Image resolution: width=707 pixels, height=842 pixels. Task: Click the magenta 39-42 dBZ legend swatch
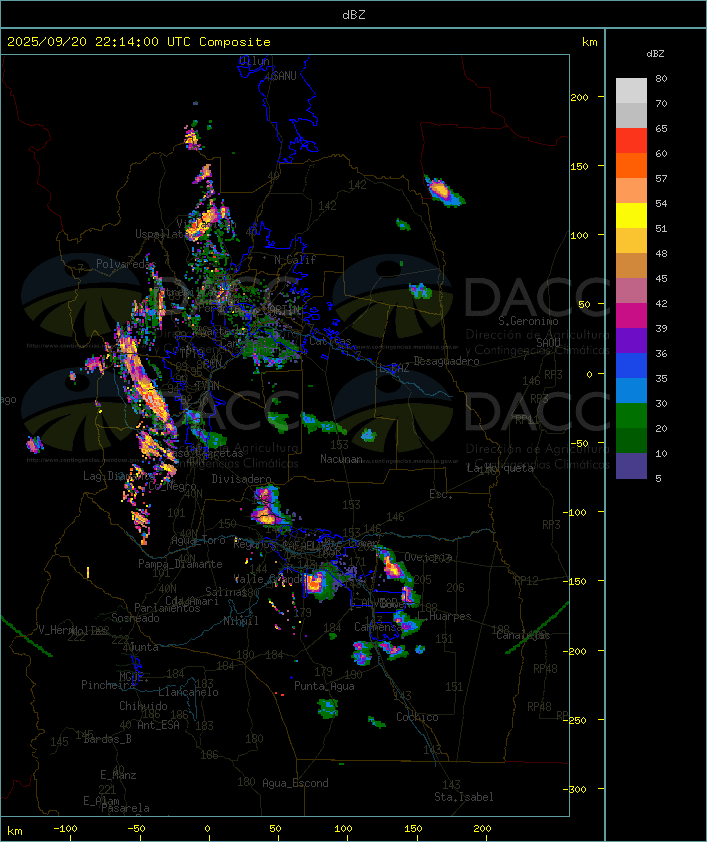click(631, 316)
